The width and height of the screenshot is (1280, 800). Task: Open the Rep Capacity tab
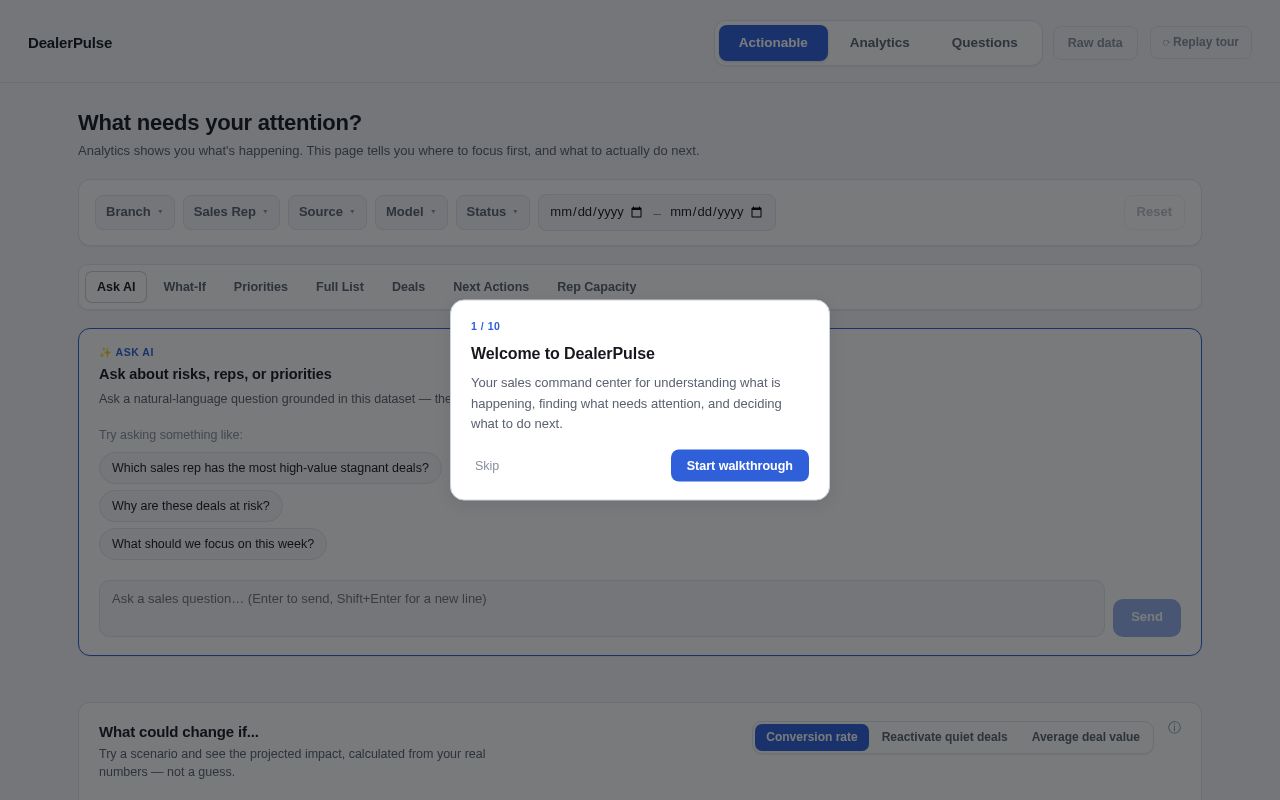(x=597, y=287)
